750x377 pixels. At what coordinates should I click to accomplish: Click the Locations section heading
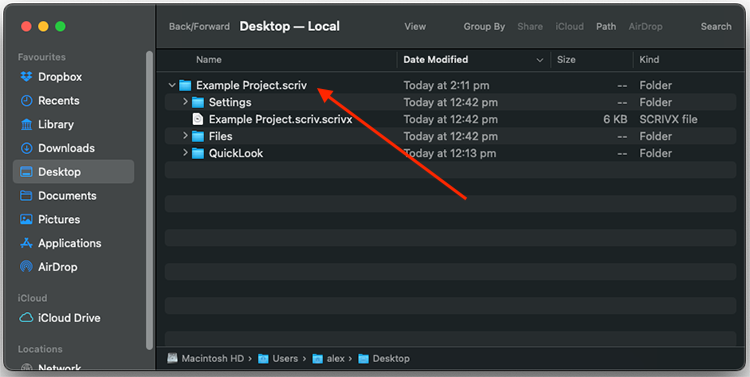pos(40,349)
